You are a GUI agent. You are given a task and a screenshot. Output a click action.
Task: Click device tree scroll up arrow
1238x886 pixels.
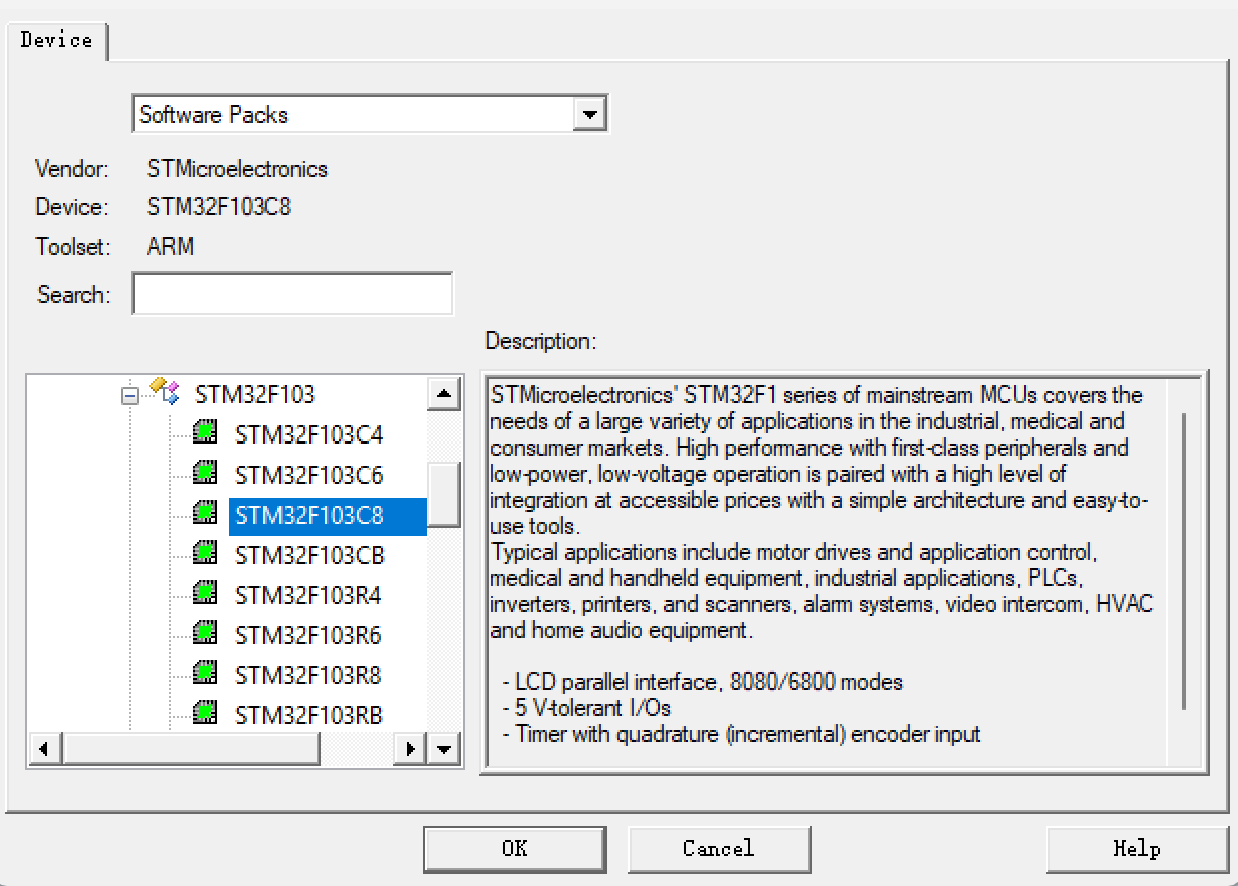point(444,394)
